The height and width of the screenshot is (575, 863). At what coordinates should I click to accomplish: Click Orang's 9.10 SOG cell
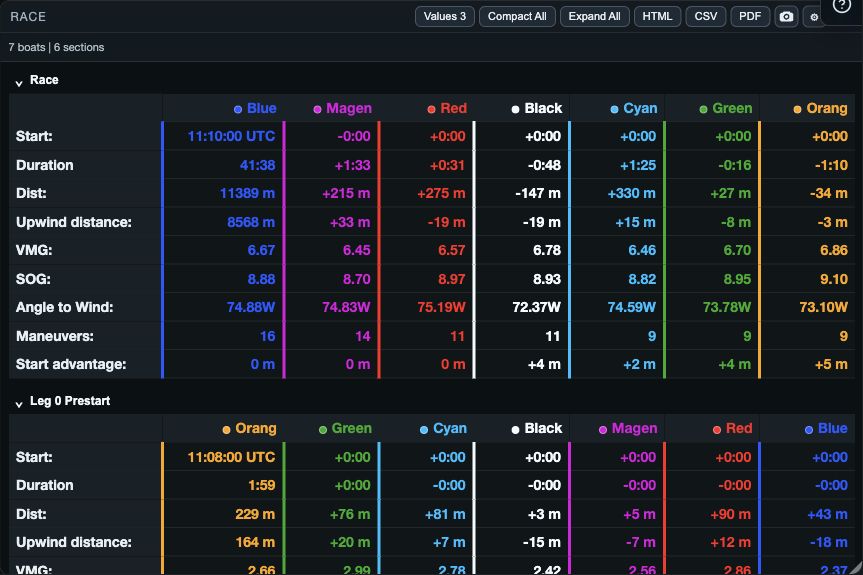tap(834, 279)
